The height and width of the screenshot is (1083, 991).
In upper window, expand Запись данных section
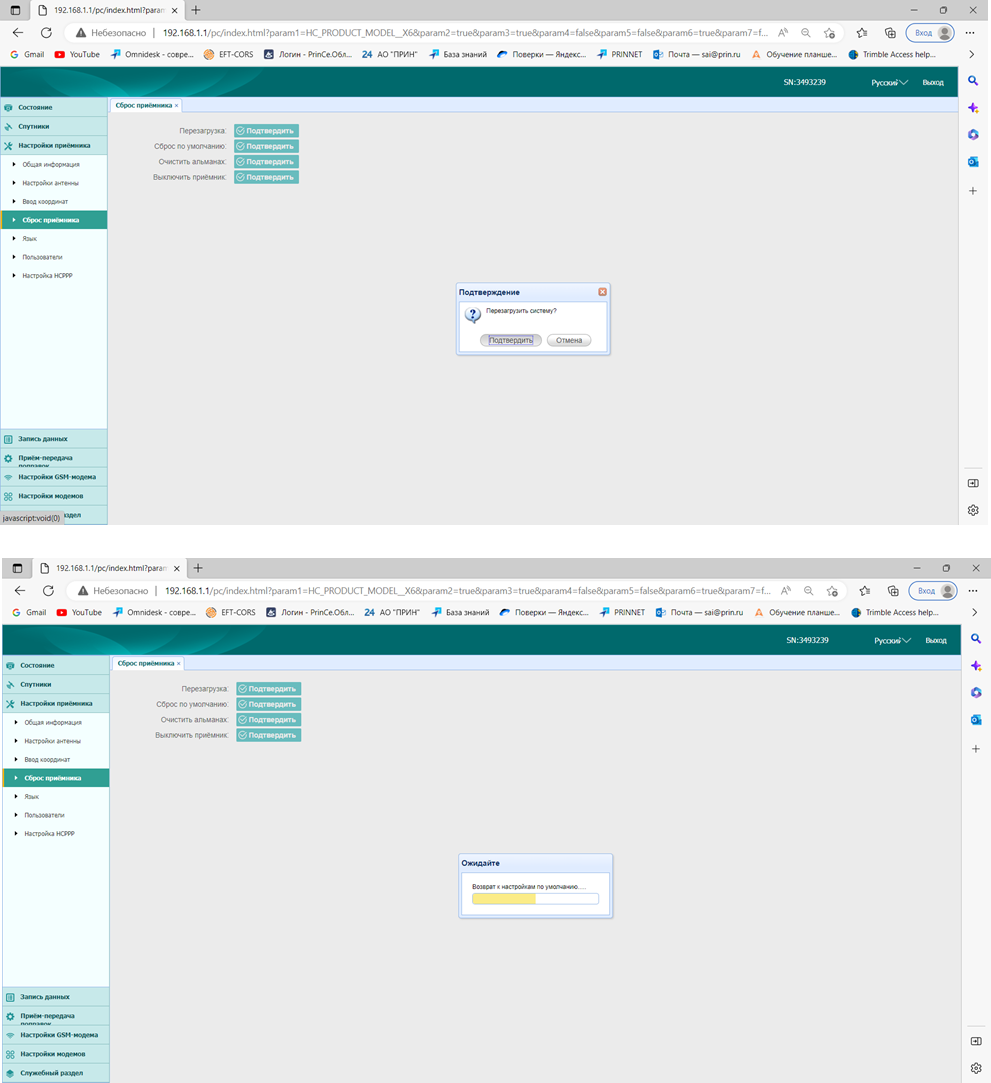[54, 439]
